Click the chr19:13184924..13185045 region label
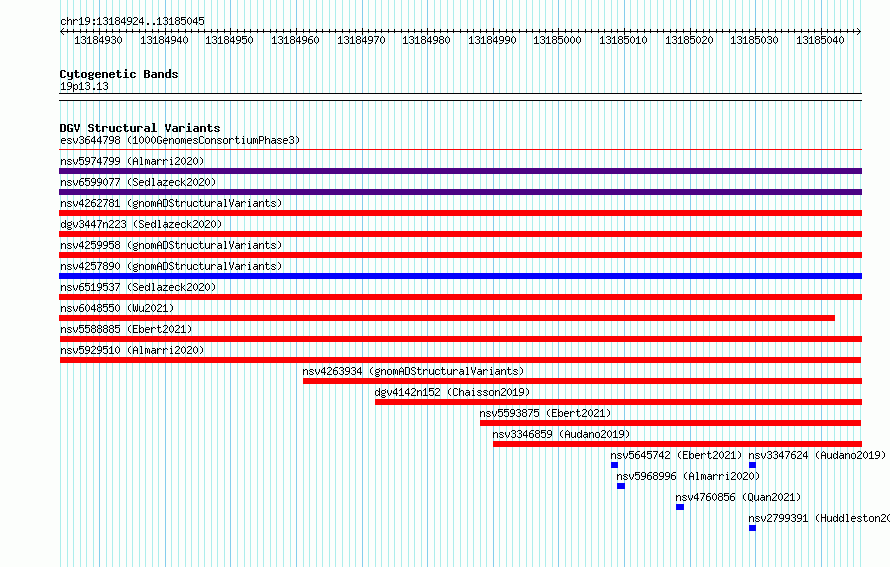Viewport: 890px width, 567px height. click(x=132, y=21)
